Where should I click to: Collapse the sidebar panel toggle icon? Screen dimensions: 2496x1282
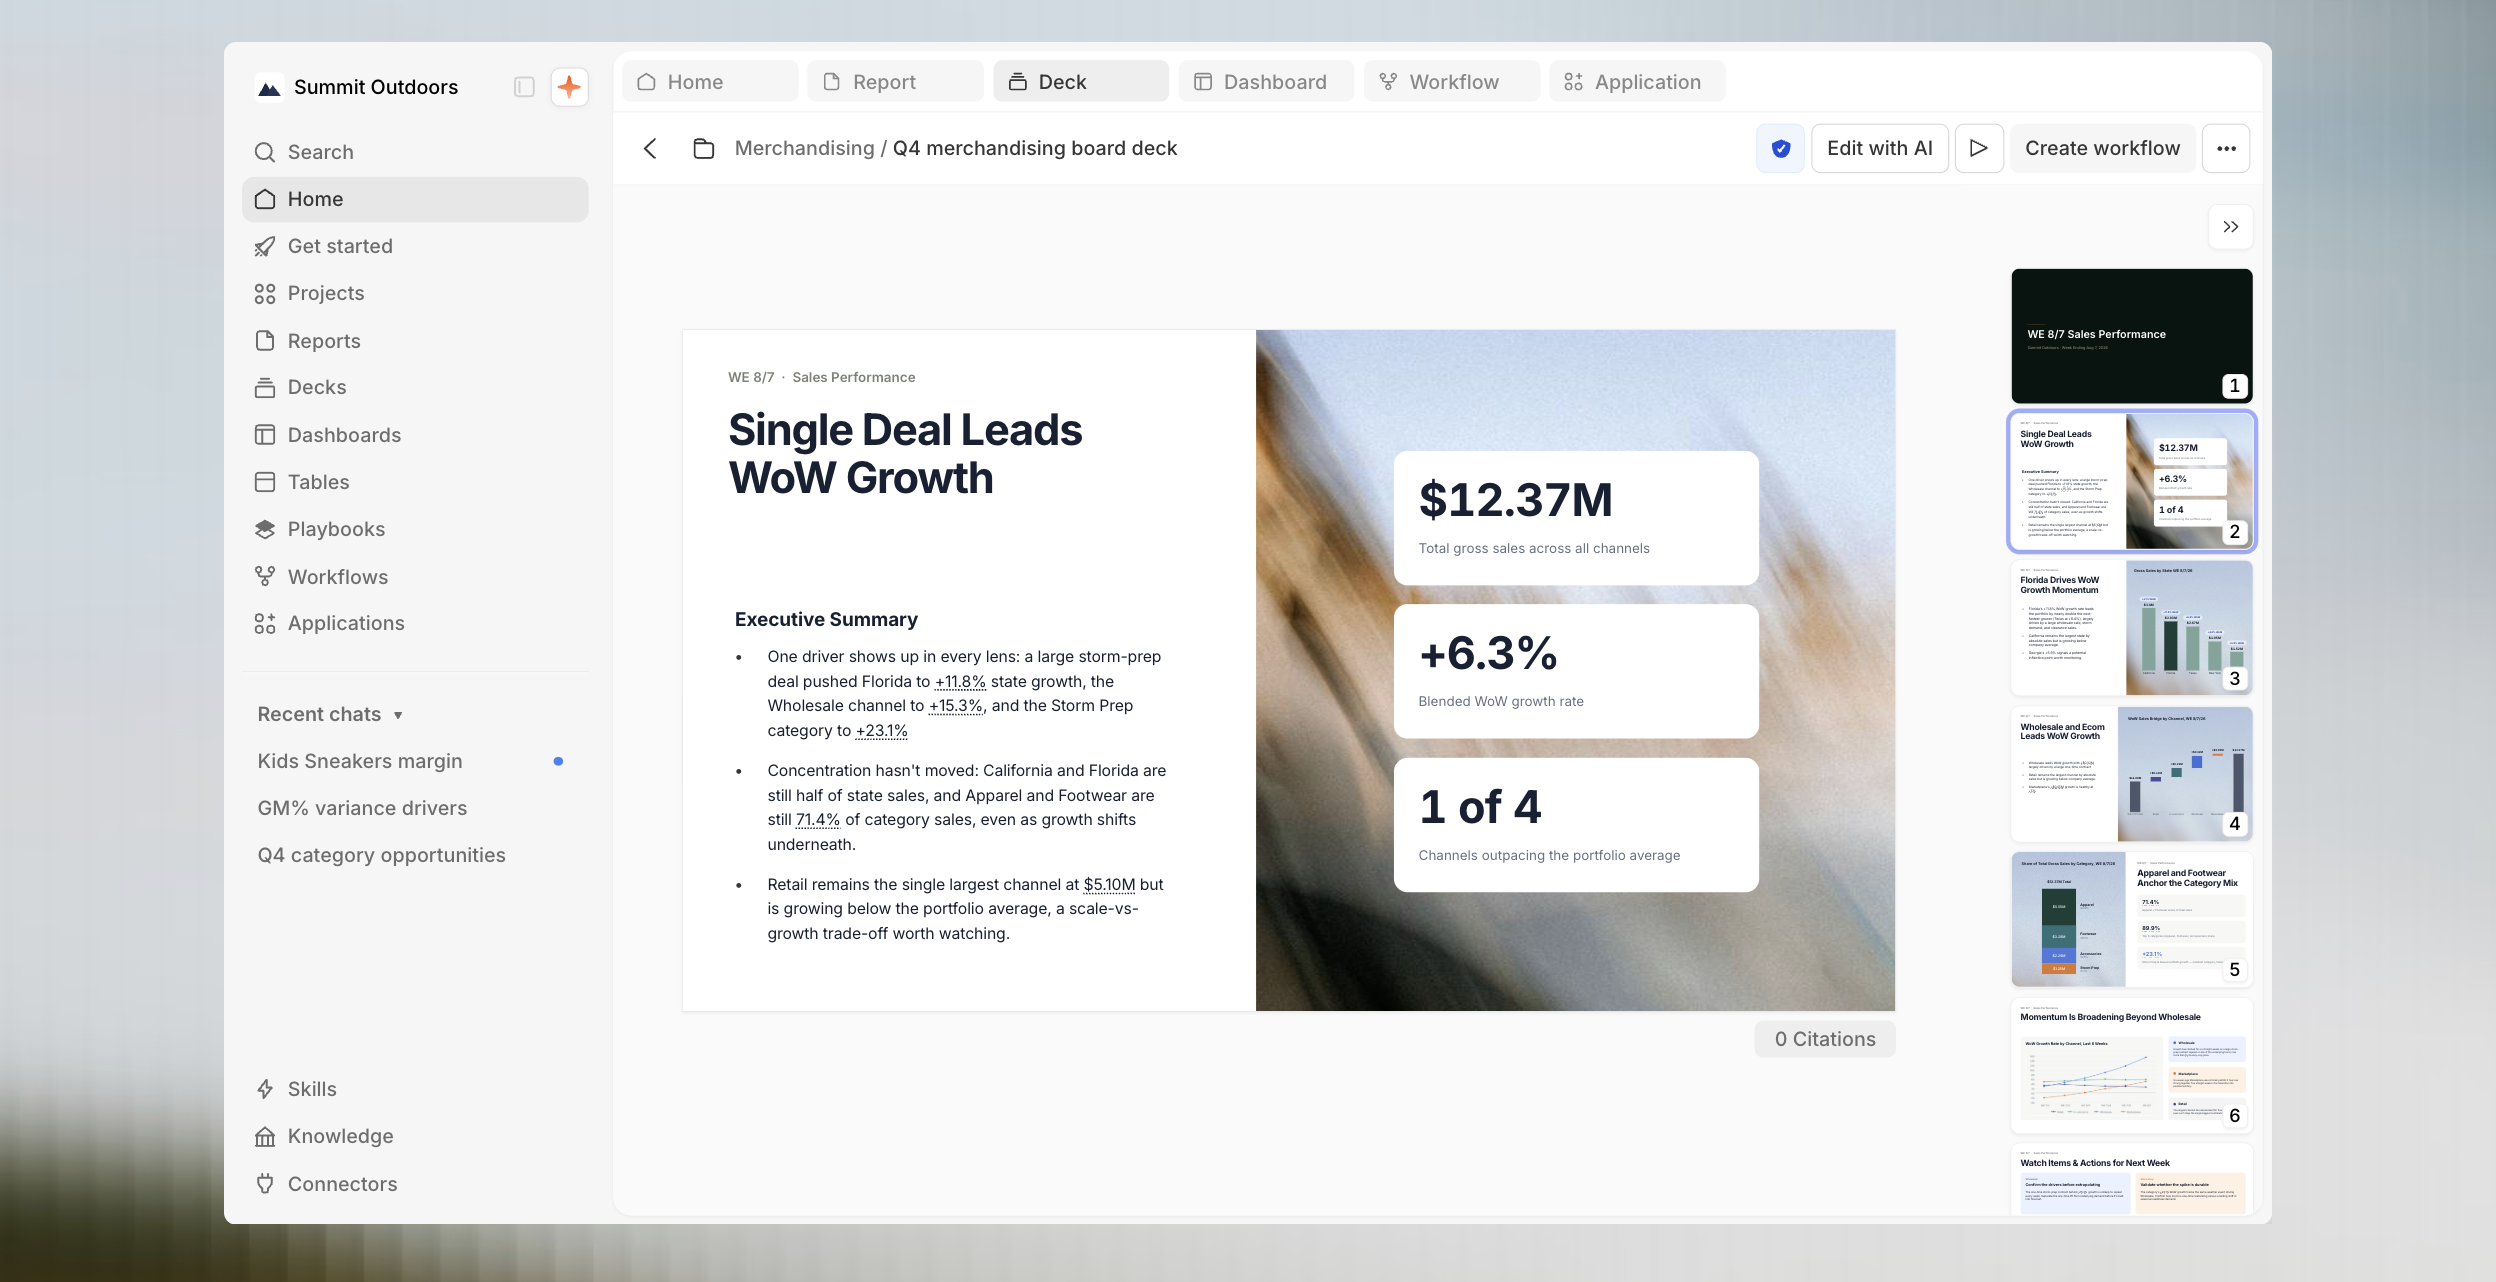[x=524, y=87]
